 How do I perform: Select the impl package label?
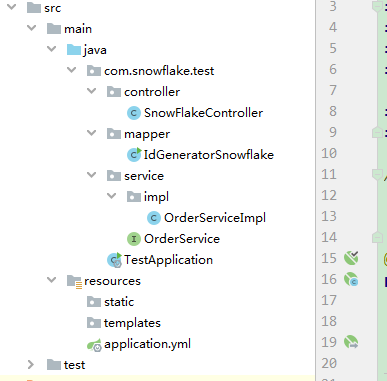pyautogui.click(x=156, y=197)
